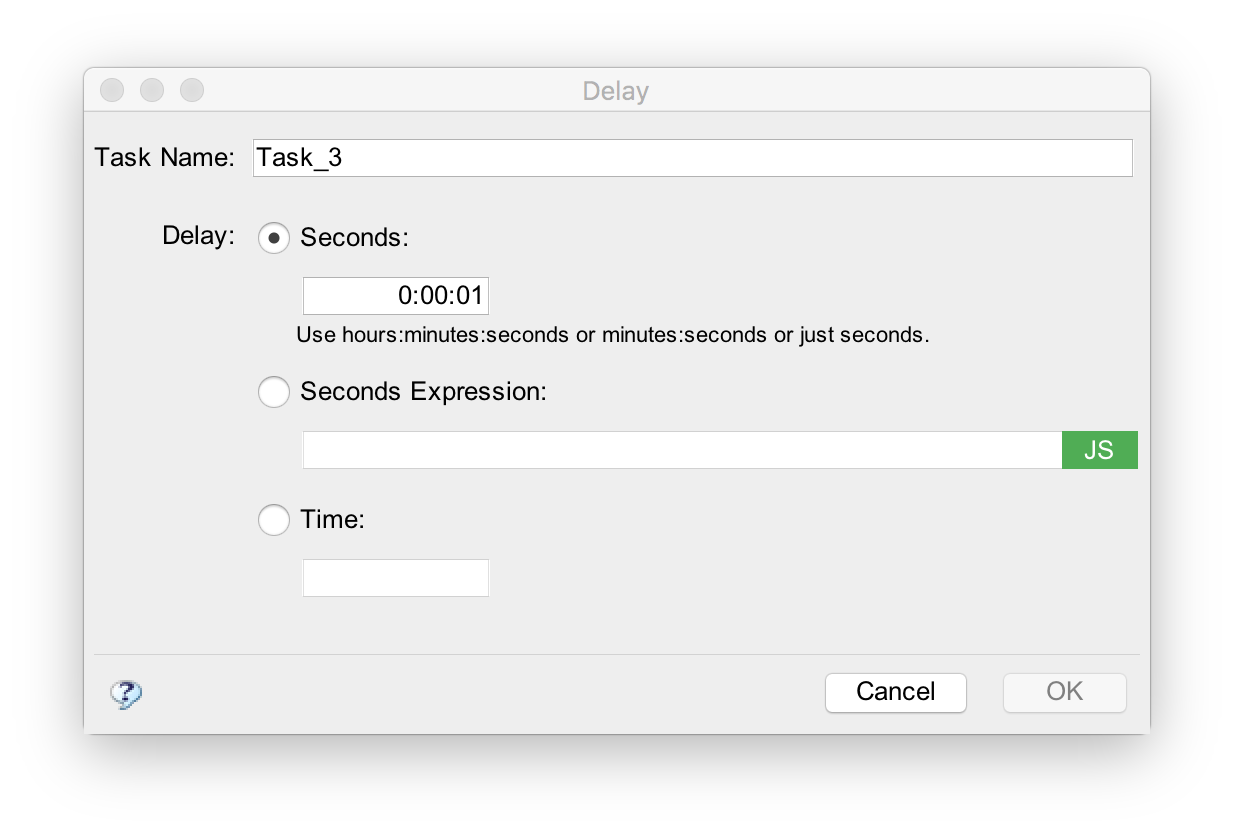
Task: Click the help question mark icon
Action: (x=126, y=693)
